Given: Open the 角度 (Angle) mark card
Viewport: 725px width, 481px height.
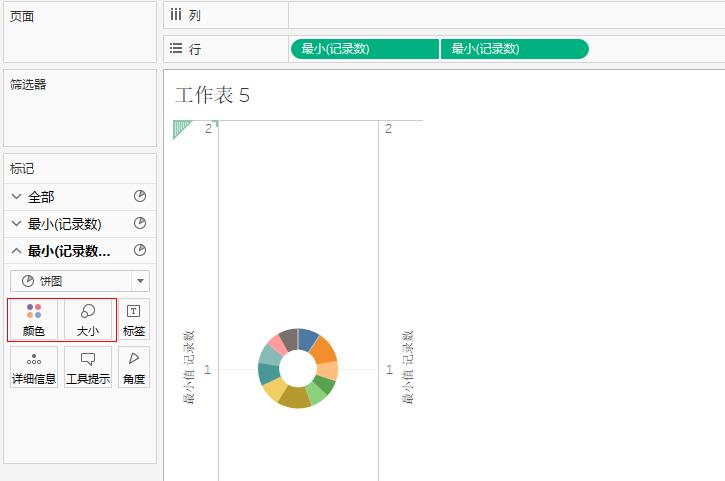Looking at the screenshot, I should click(134, 367).
